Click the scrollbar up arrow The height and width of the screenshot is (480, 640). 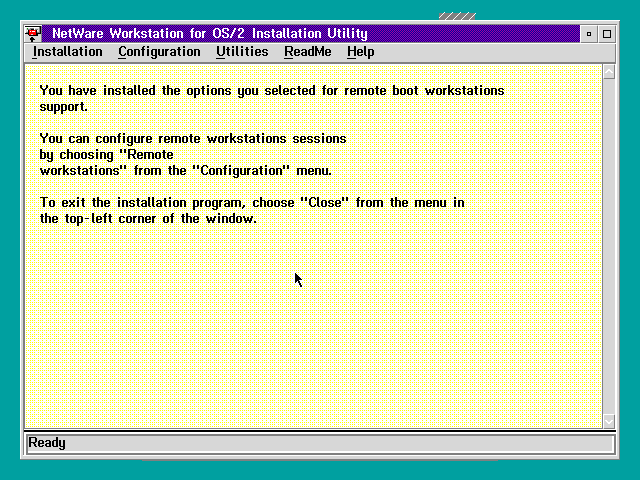tap(609, 72)
